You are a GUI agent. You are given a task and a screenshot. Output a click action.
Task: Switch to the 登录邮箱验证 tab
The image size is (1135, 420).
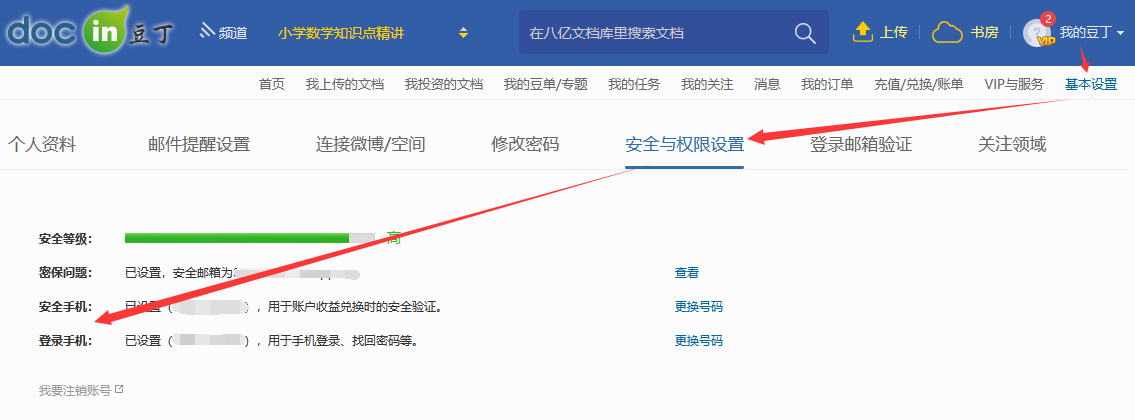pos(861,145)
